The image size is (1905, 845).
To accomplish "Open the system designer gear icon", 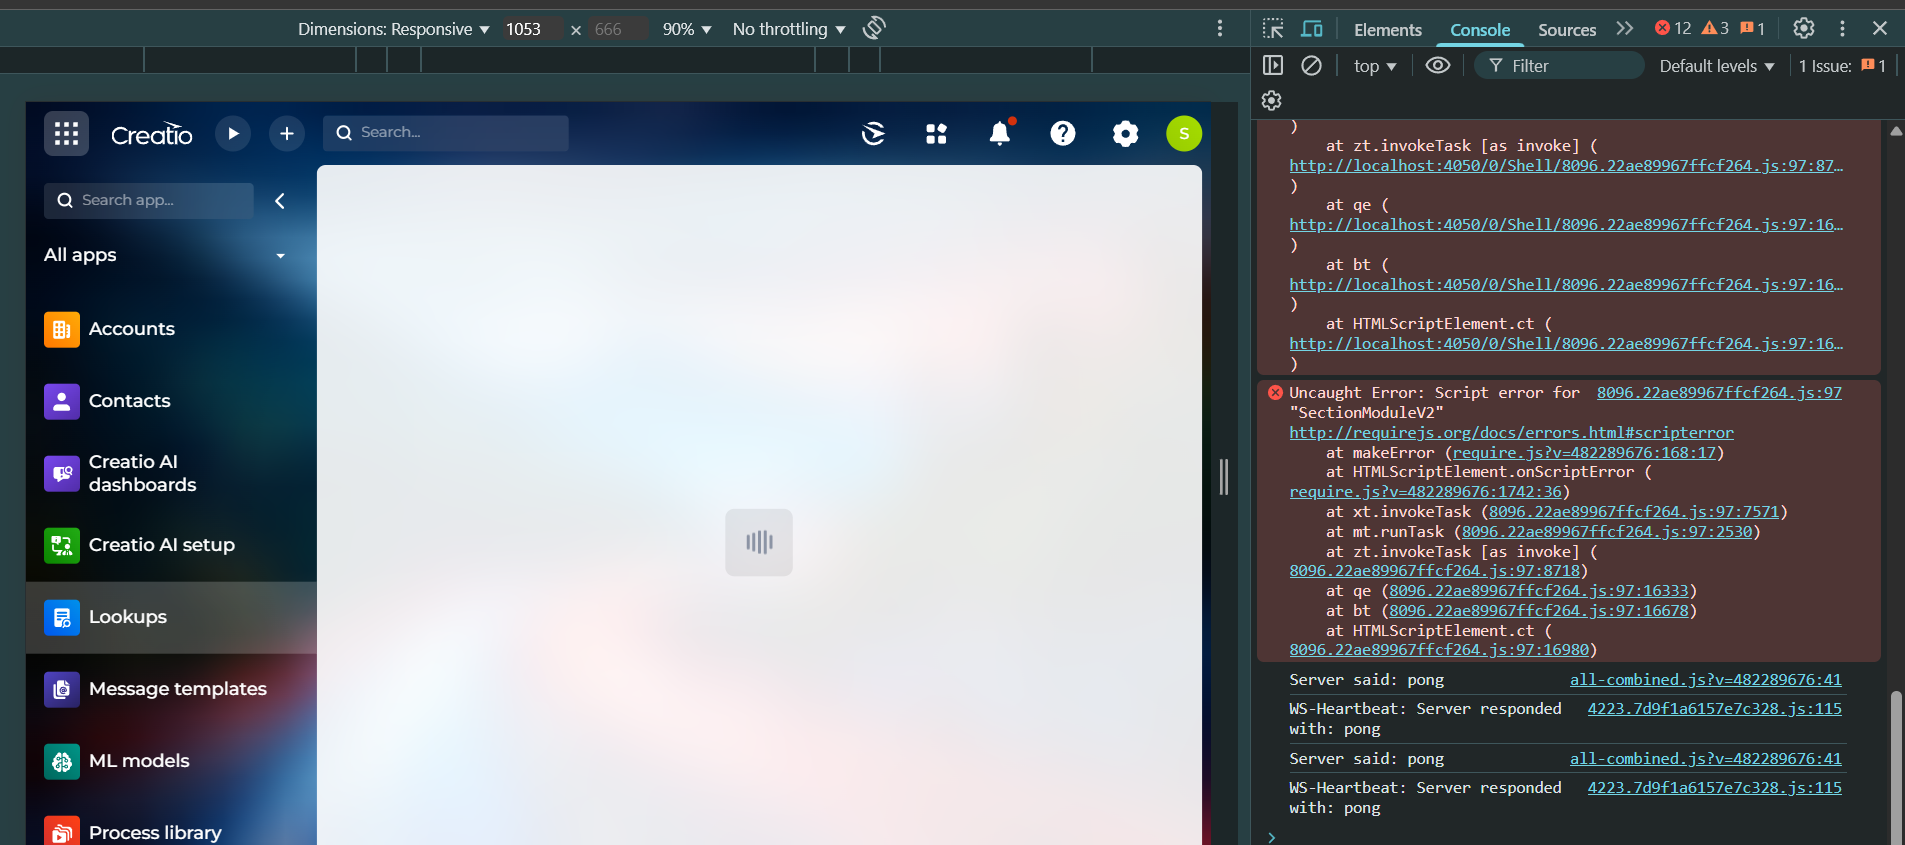I will point(1125,133).
